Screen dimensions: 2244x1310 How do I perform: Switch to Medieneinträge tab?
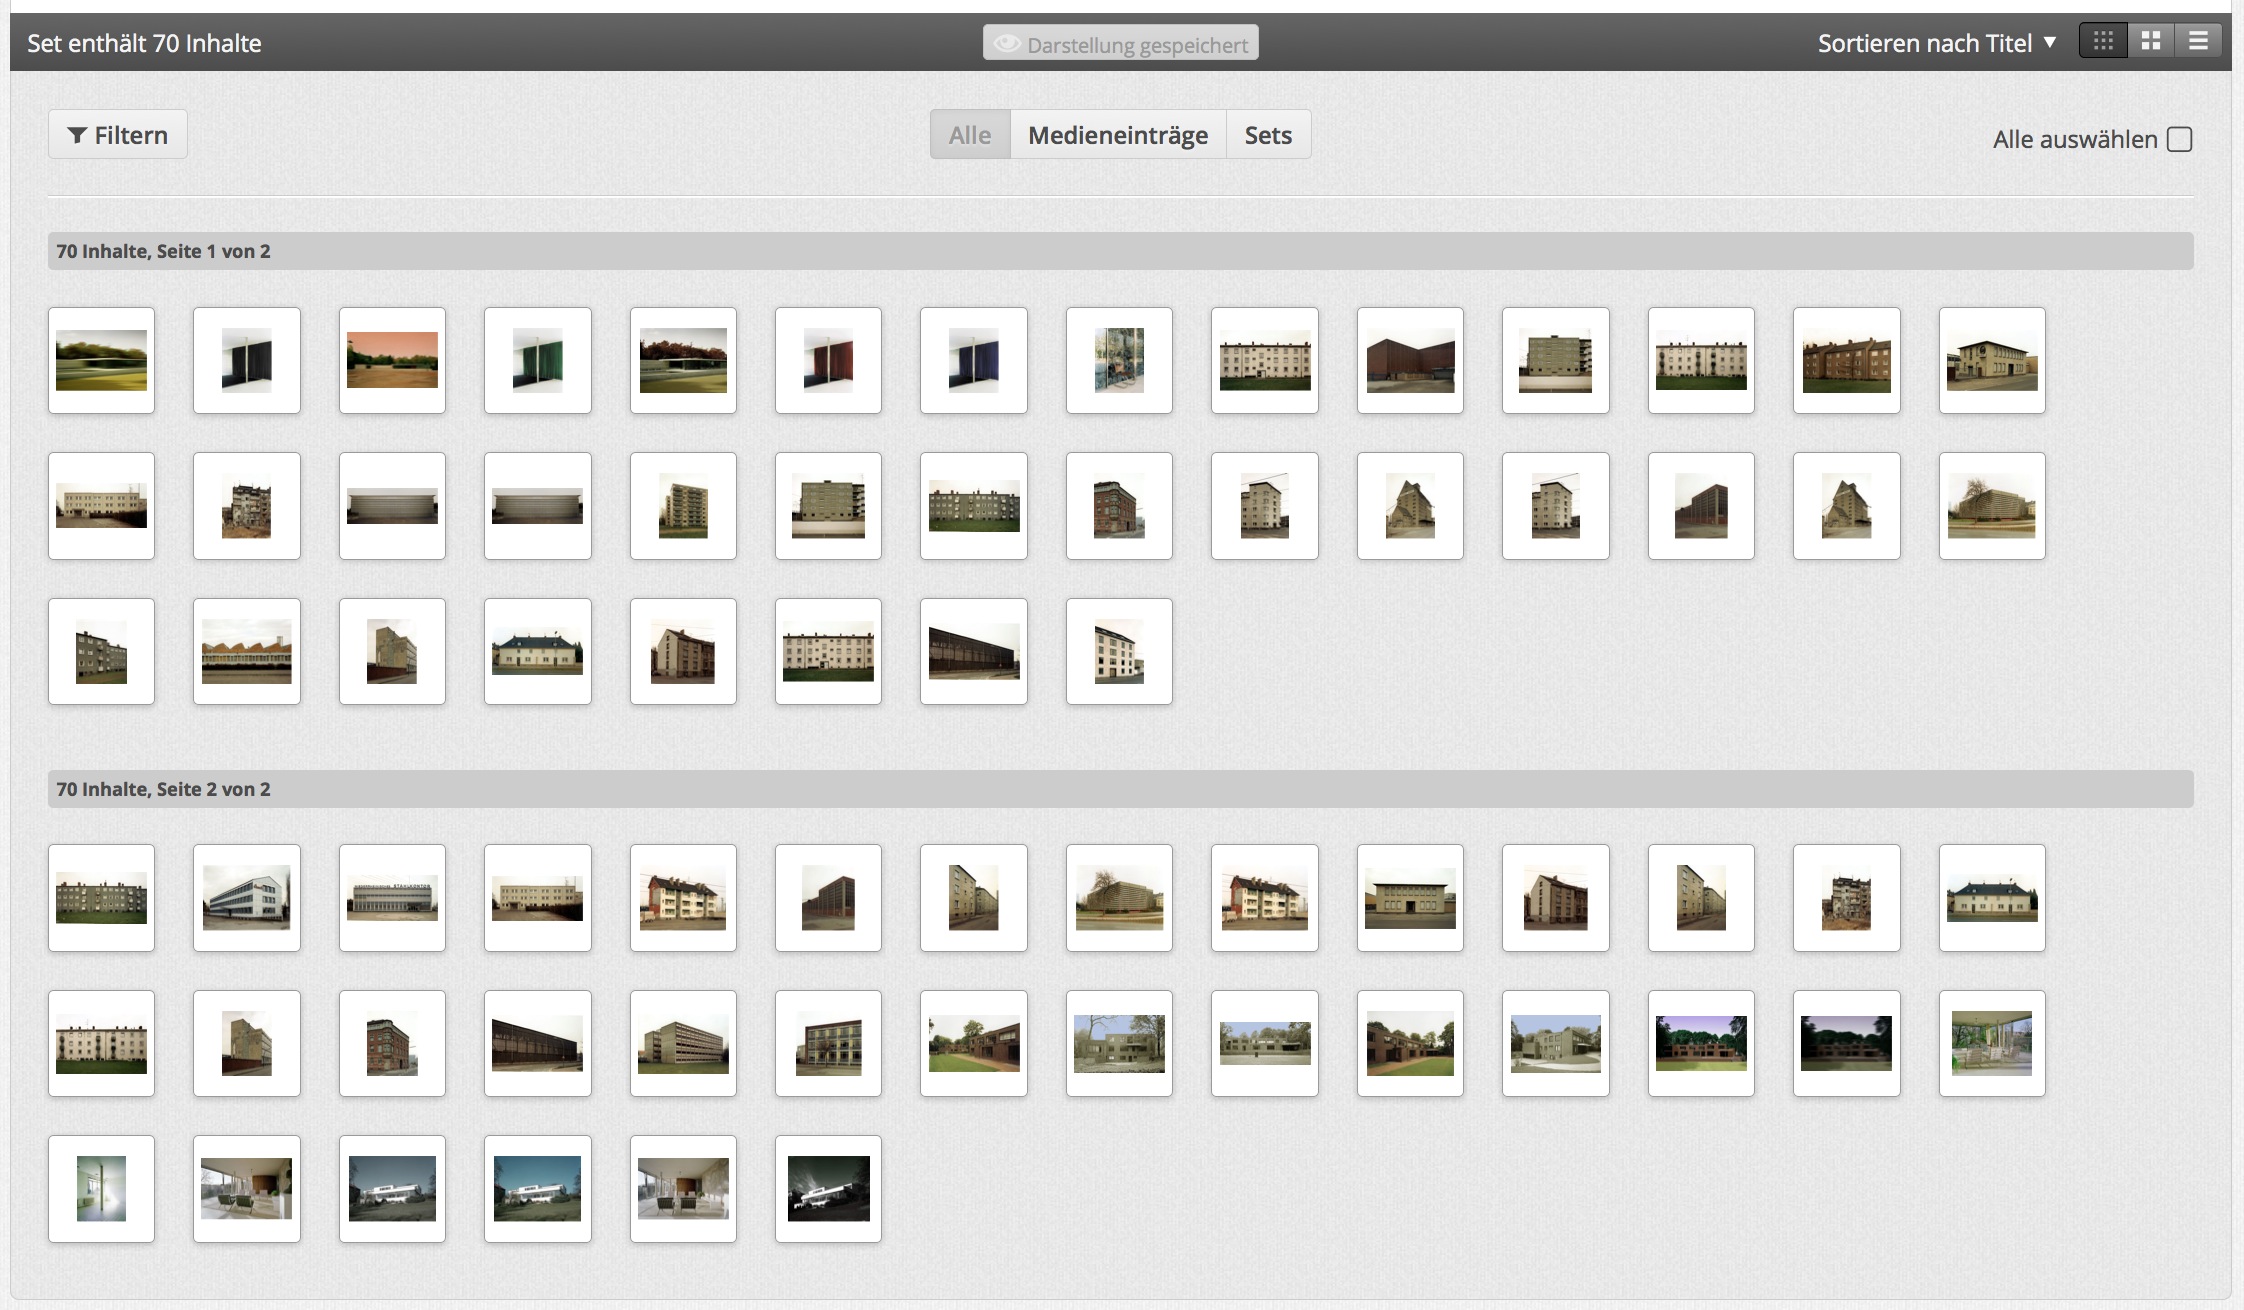click(1118, 135)
